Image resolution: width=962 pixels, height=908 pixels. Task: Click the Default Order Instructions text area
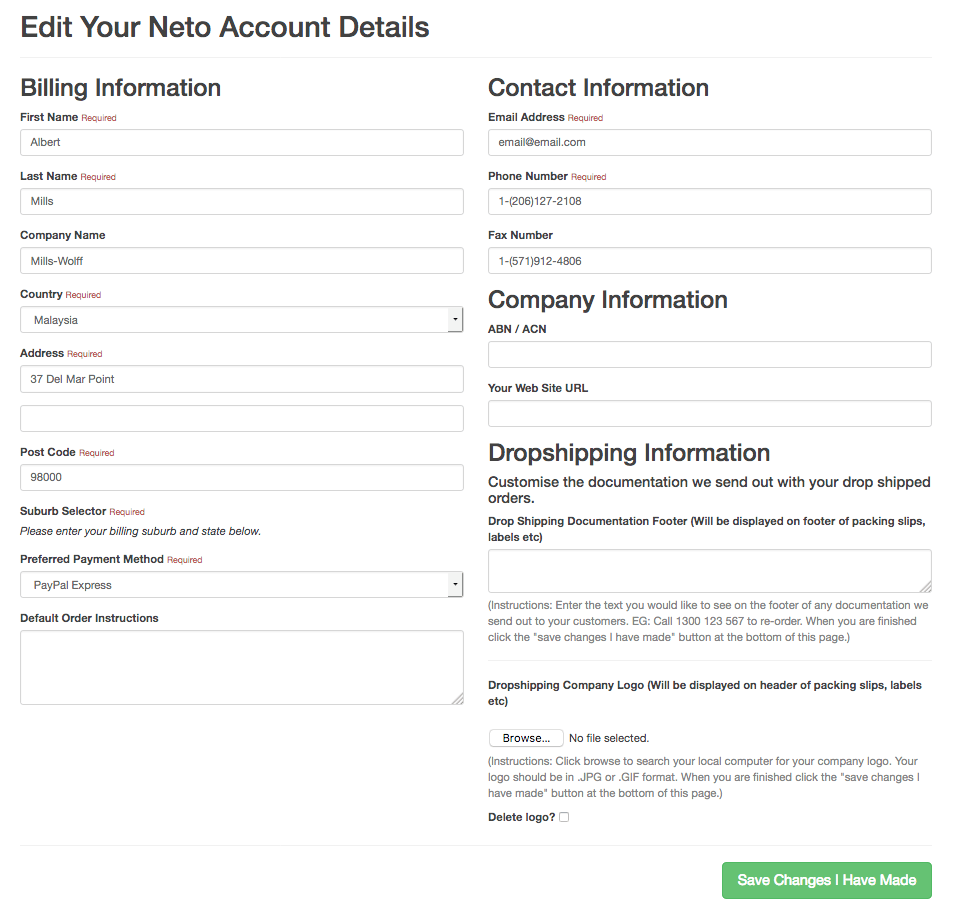coord(242,668)
